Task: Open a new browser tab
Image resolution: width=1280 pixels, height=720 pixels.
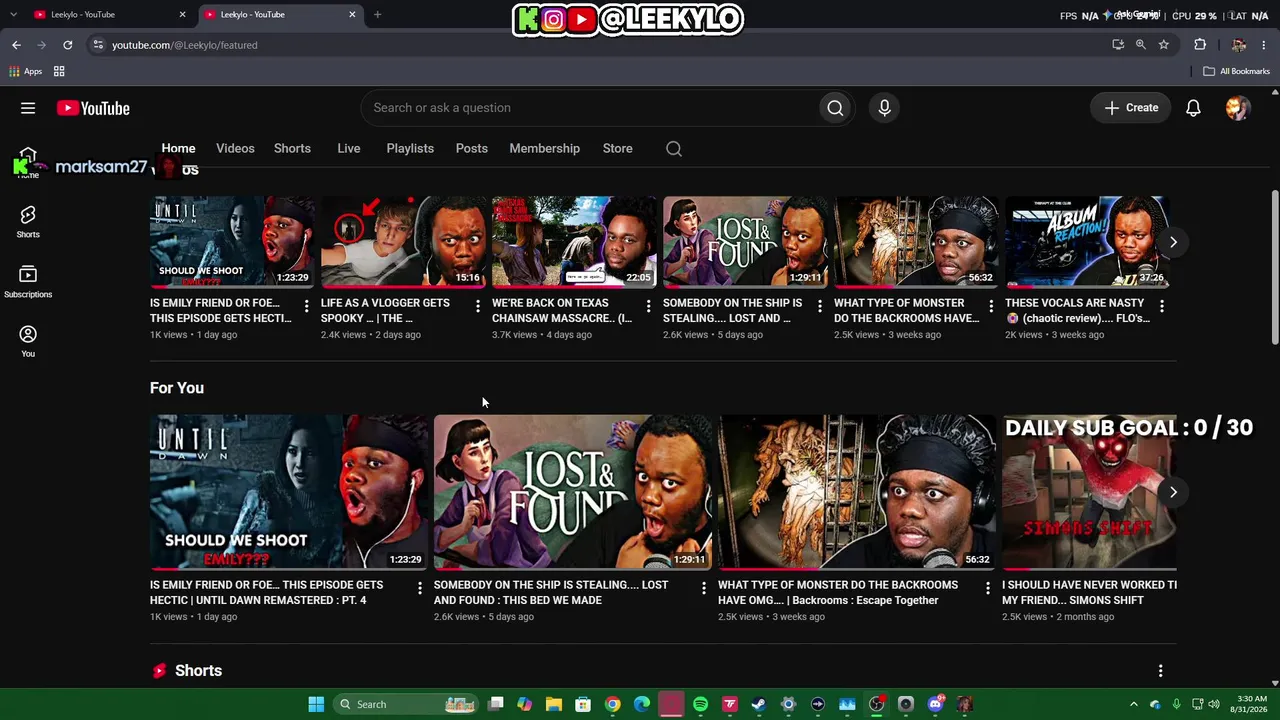Action: click(x=377, y=15)
